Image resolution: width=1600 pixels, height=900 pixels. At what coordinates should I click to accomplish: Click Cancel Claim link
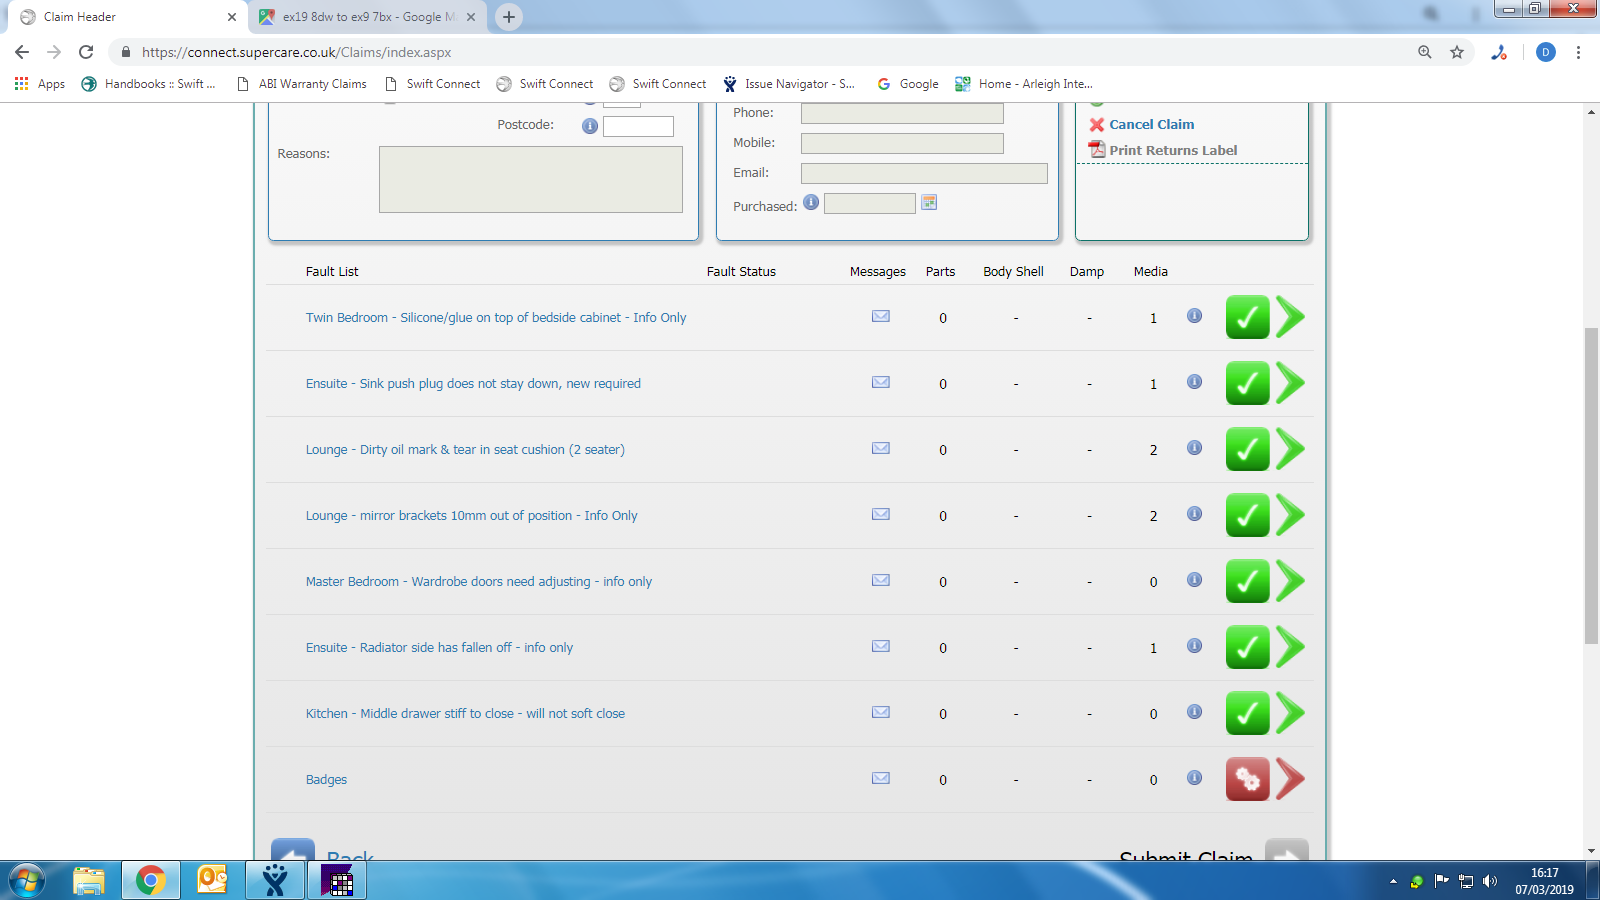click(x=1151, y=124)
